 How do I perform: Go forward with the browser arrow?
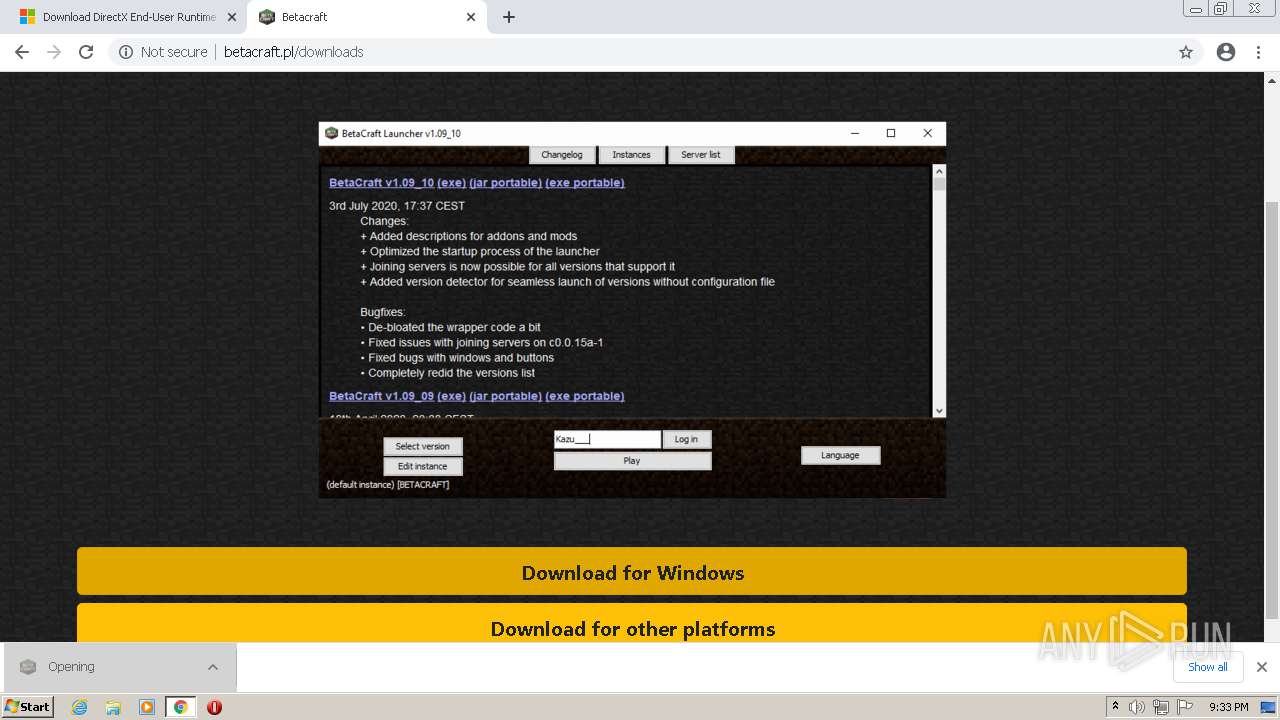pos(54,52)
